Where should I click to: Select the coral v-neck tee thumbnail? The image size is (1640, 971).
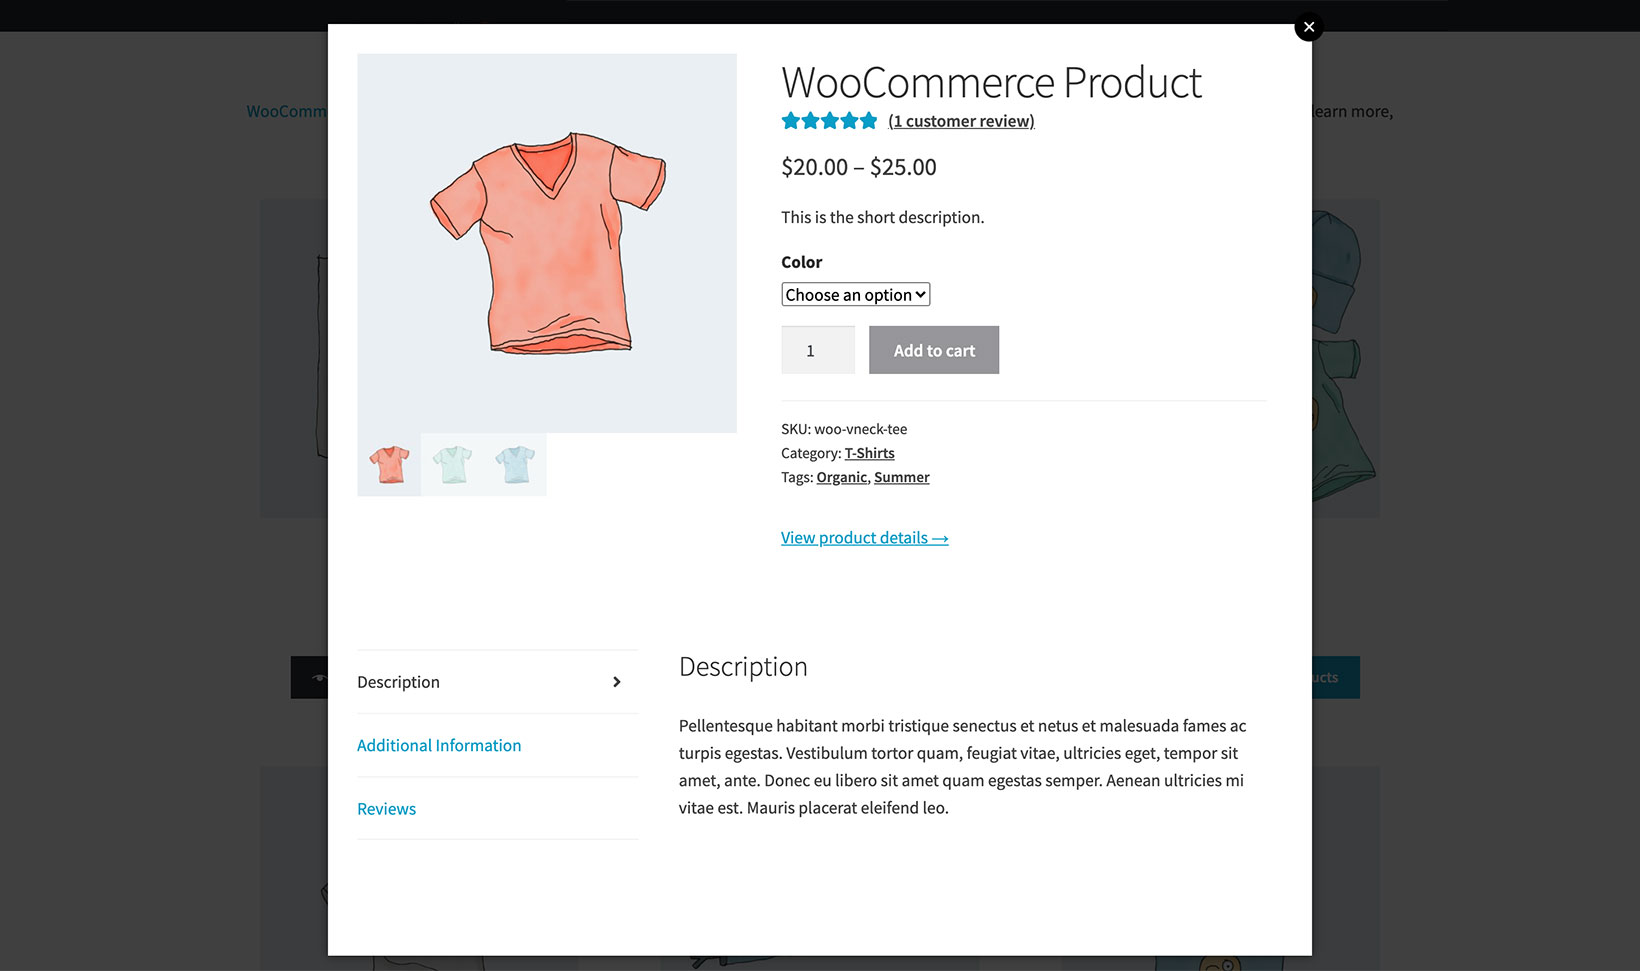[388, 464]
